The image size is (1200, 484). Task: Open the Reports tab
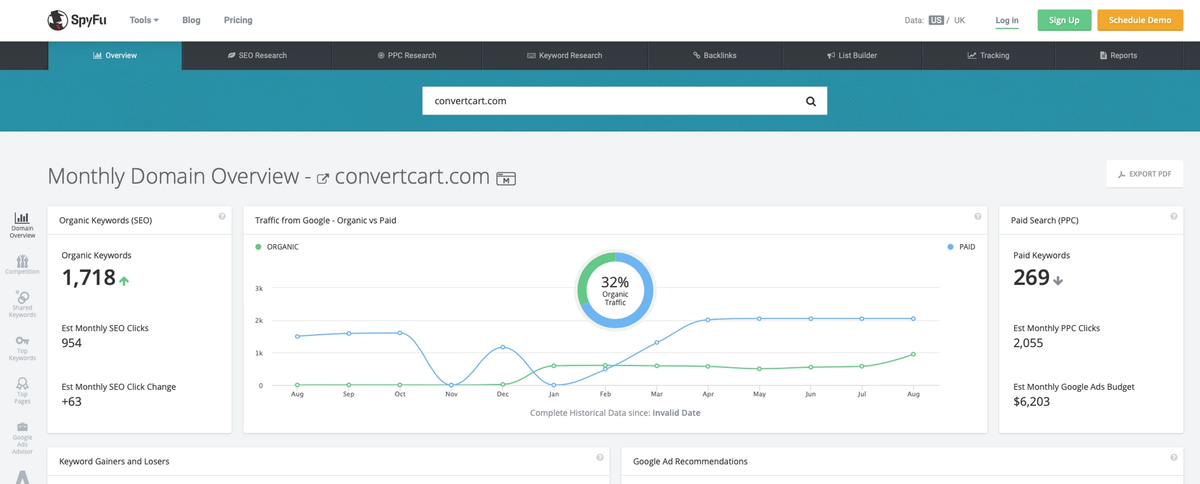point(1118,55)
